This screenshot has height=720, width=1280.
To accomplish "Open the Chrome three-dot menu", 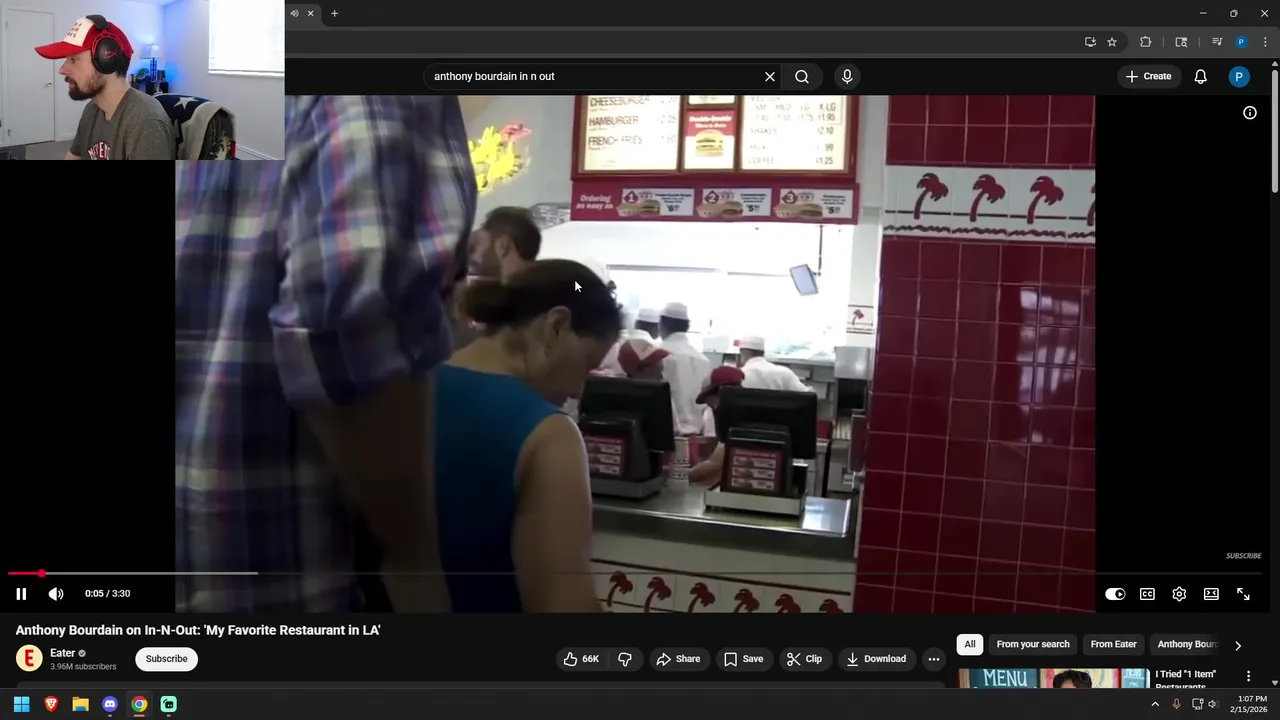I will click(1266, 42).
